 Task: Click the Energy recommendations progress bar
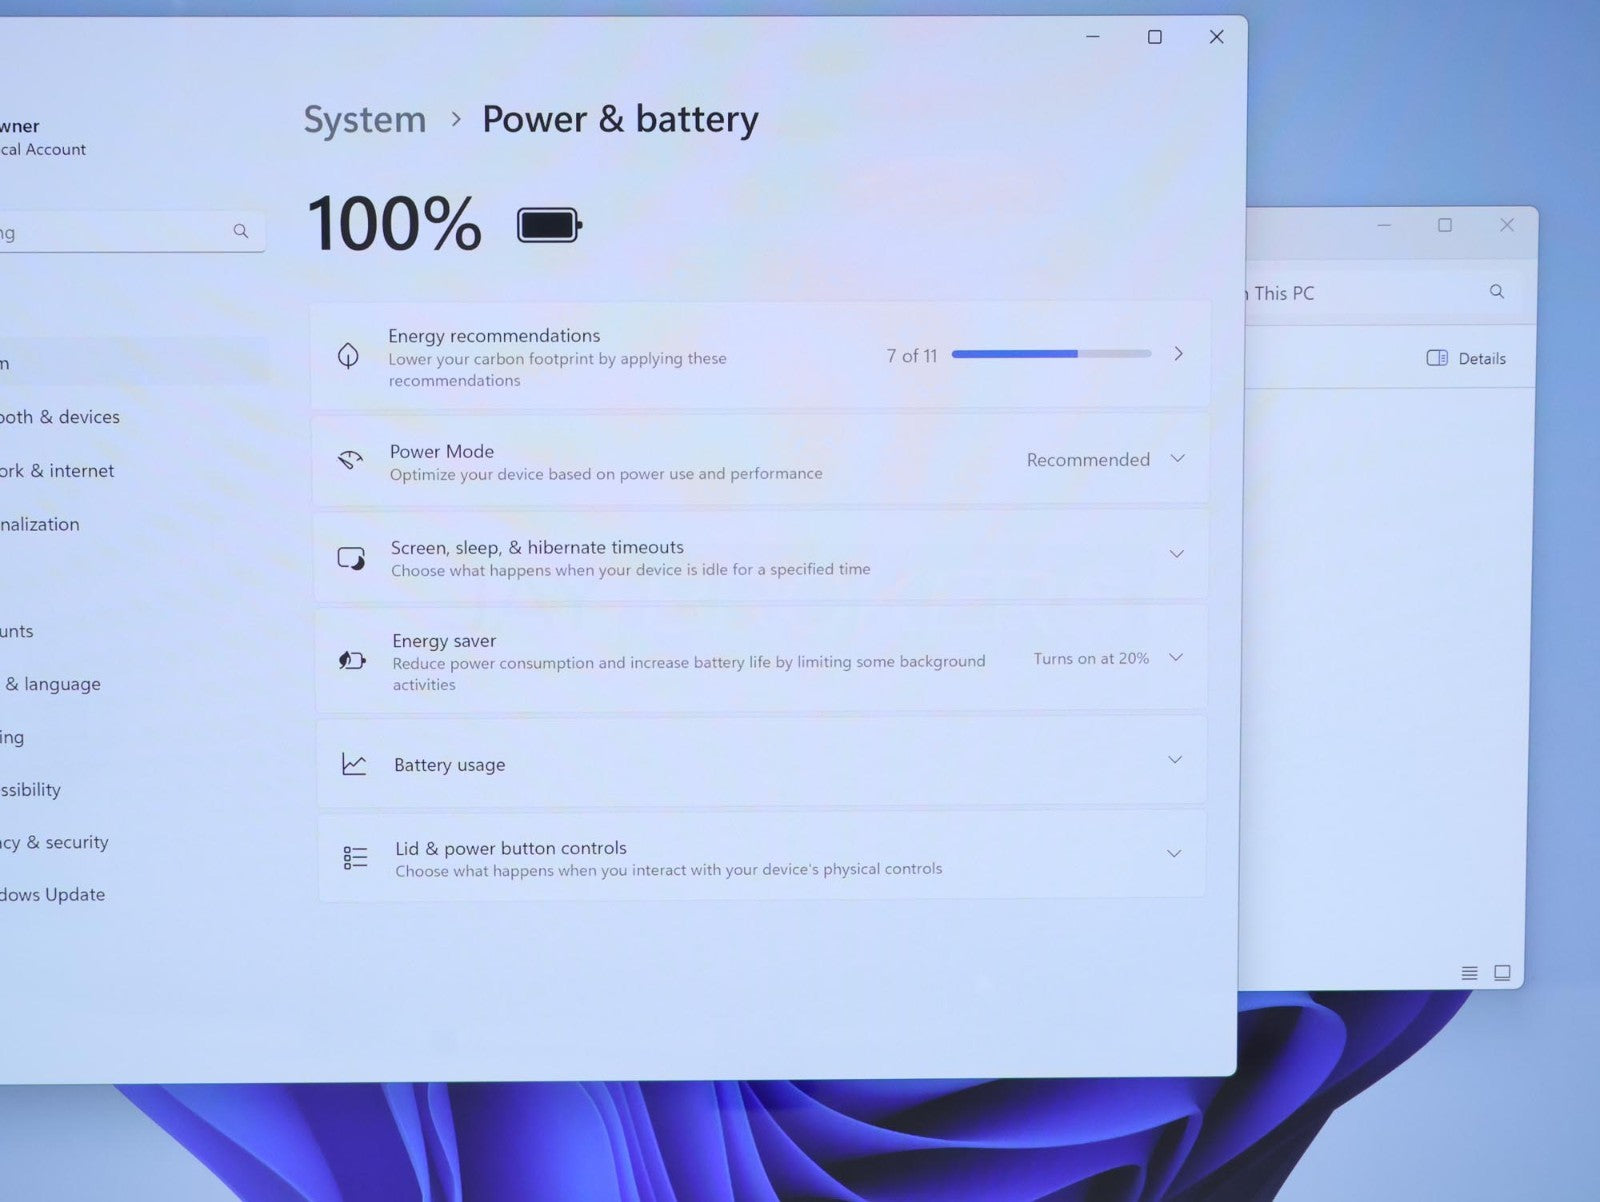(1051, 354)
